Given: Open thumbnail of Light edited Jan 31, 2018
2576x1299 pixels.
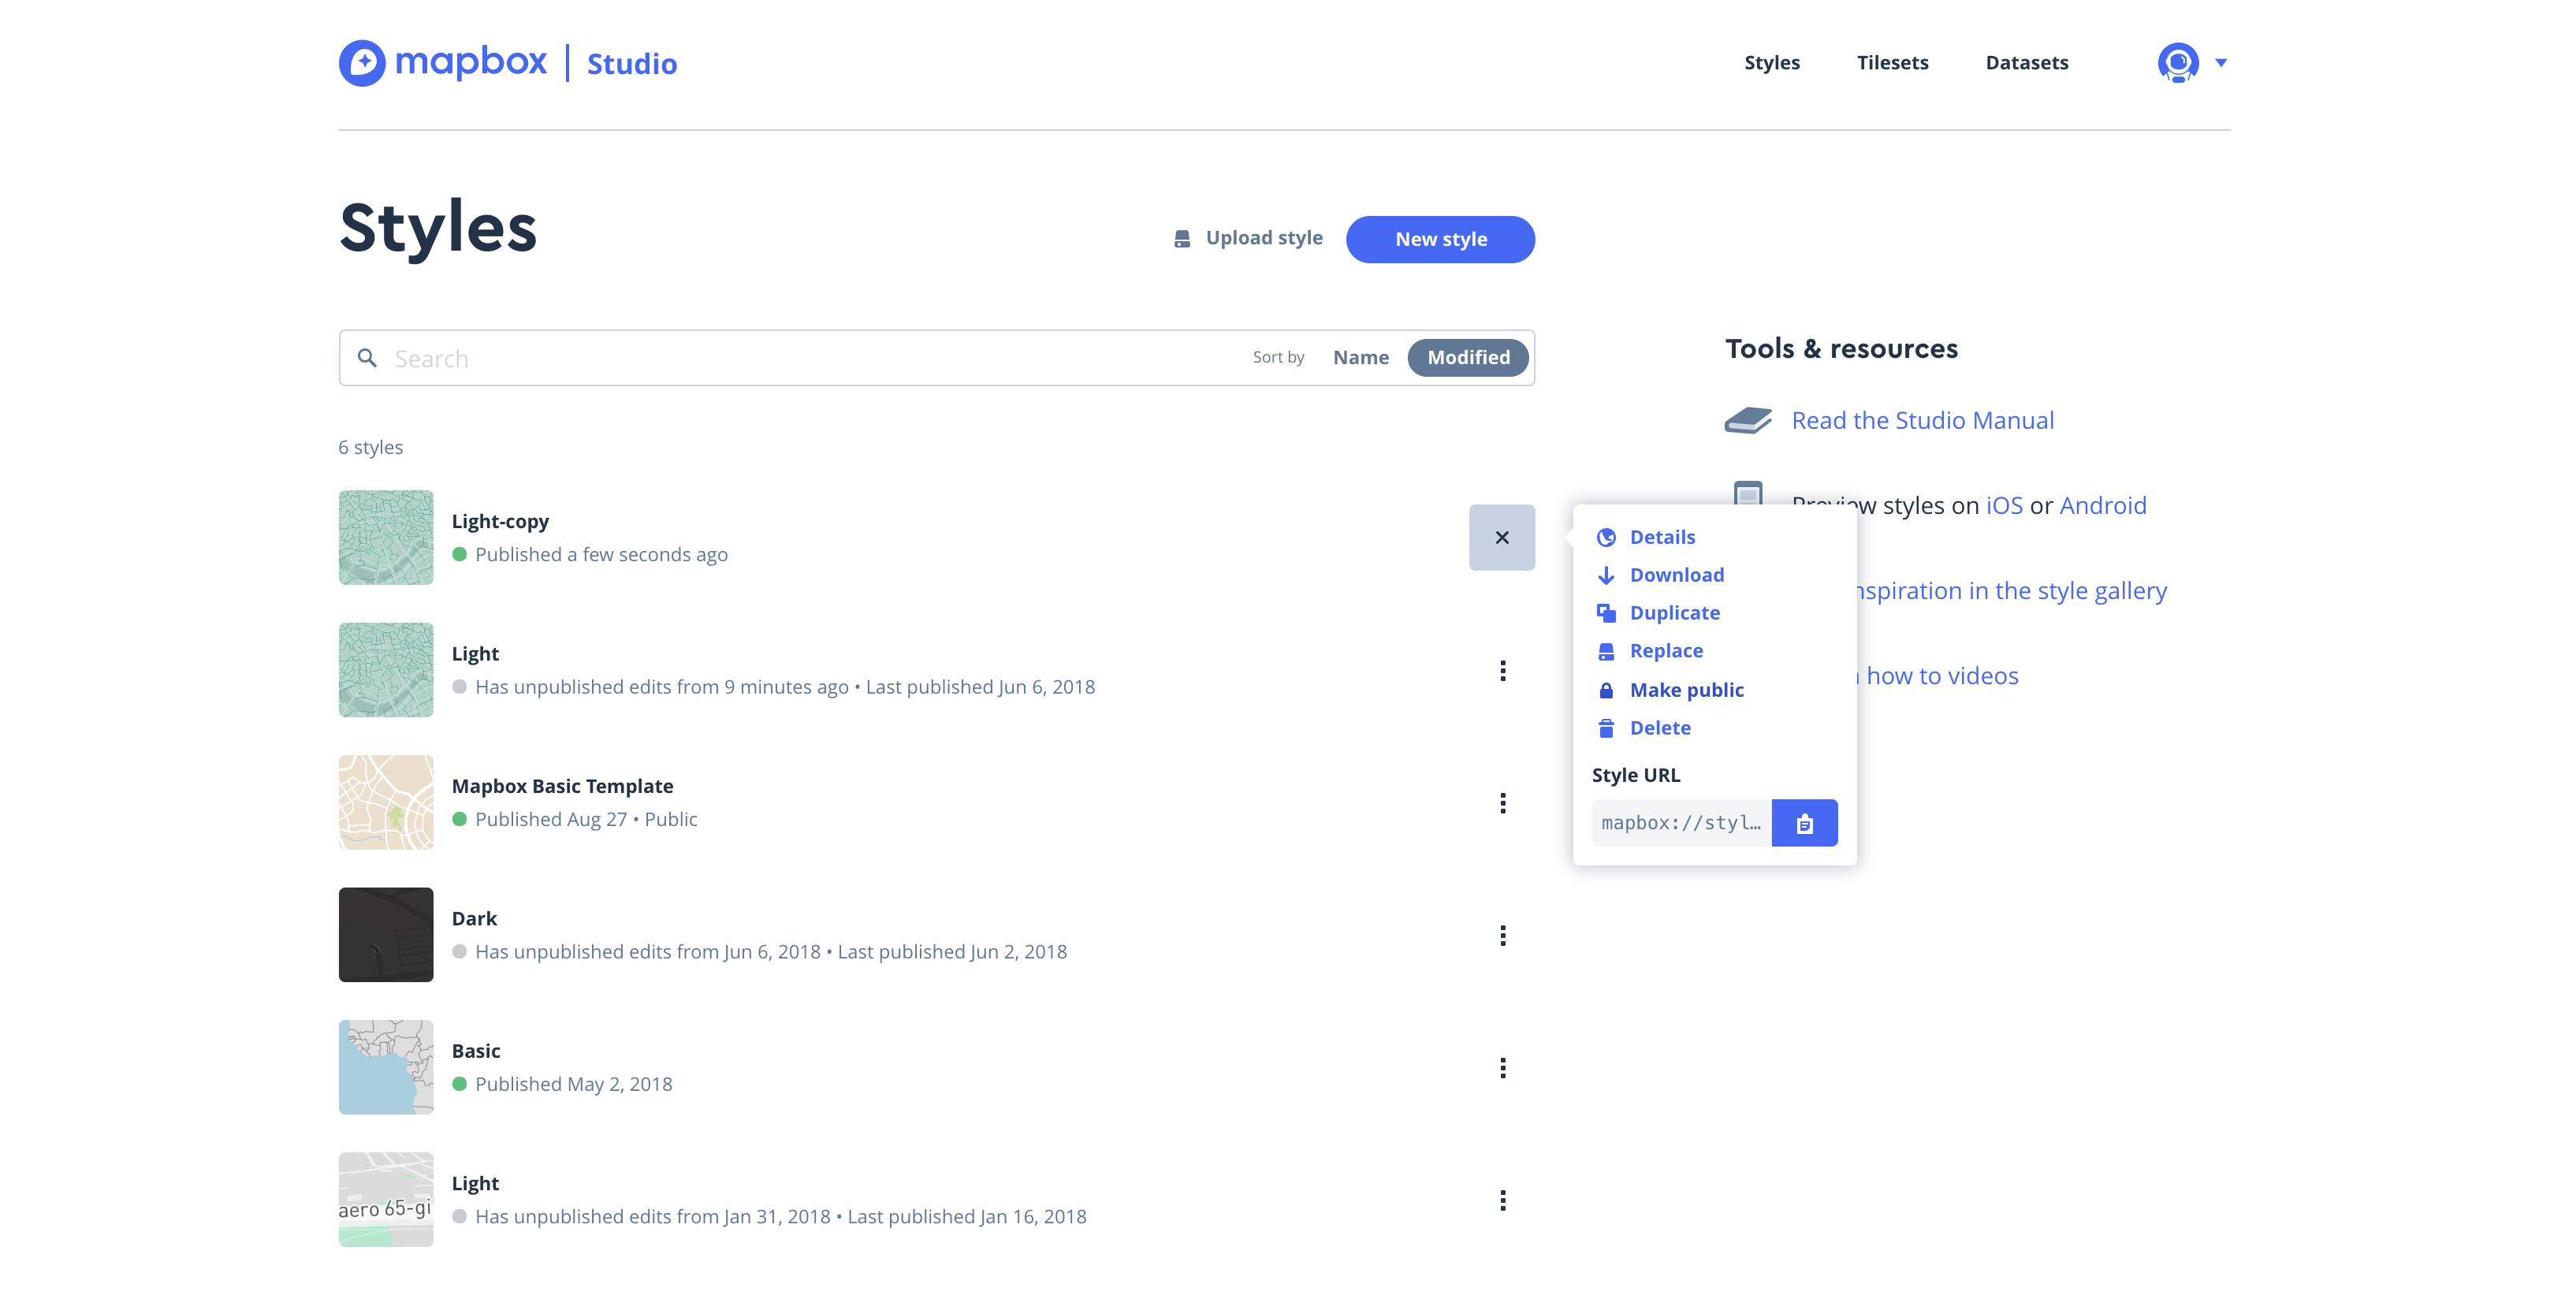Looking at the screenshot, I should [386, 1200].
